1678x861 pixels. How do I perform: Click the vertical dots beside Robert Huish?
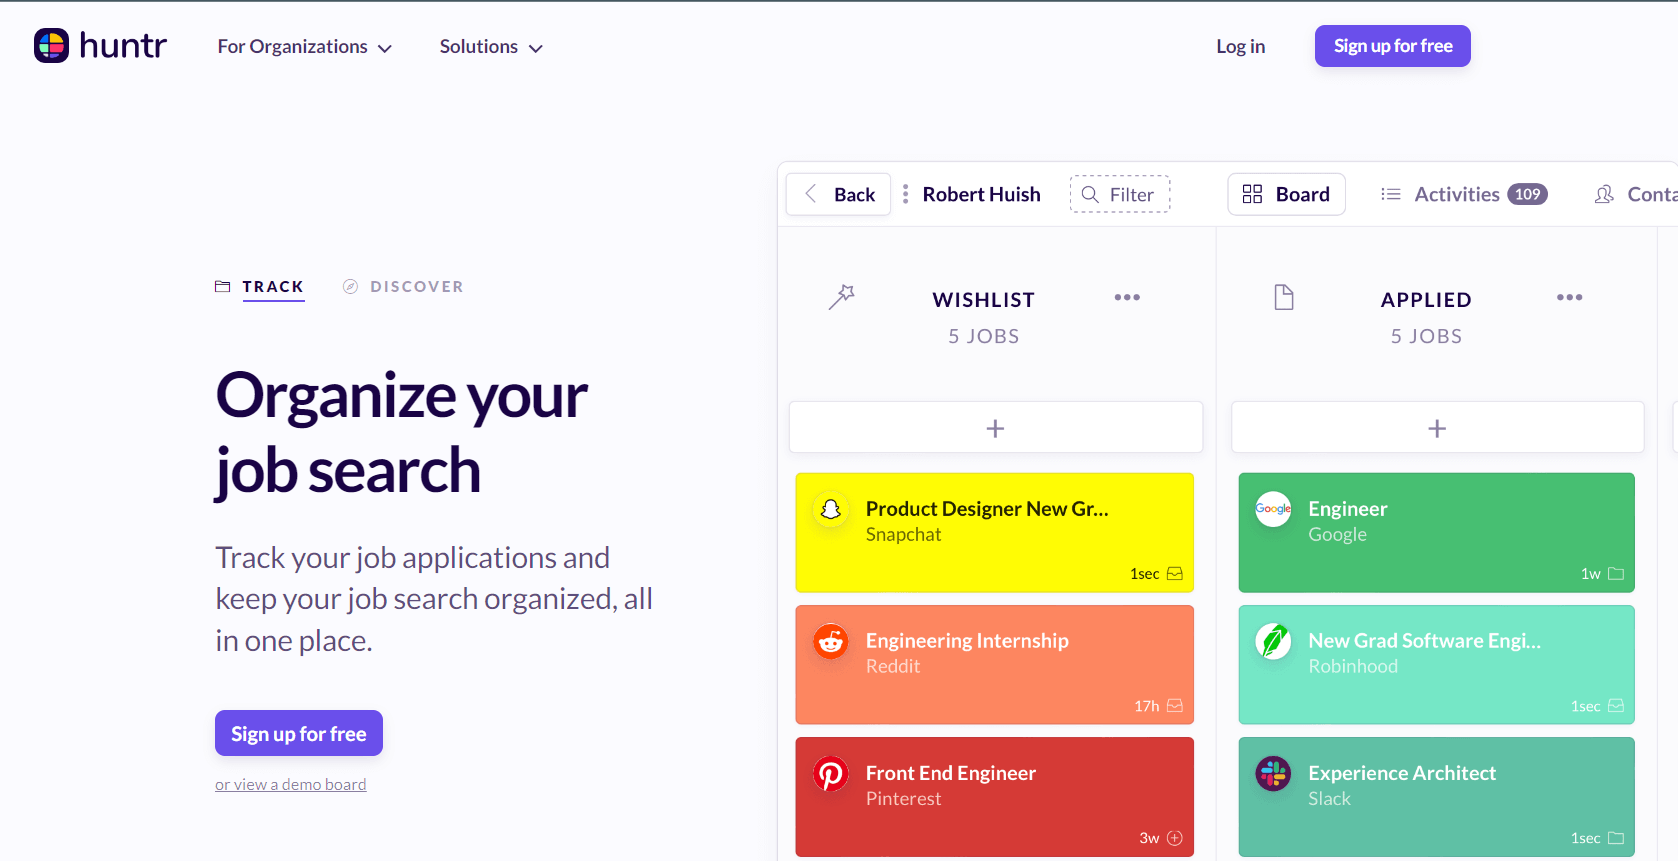906,194
